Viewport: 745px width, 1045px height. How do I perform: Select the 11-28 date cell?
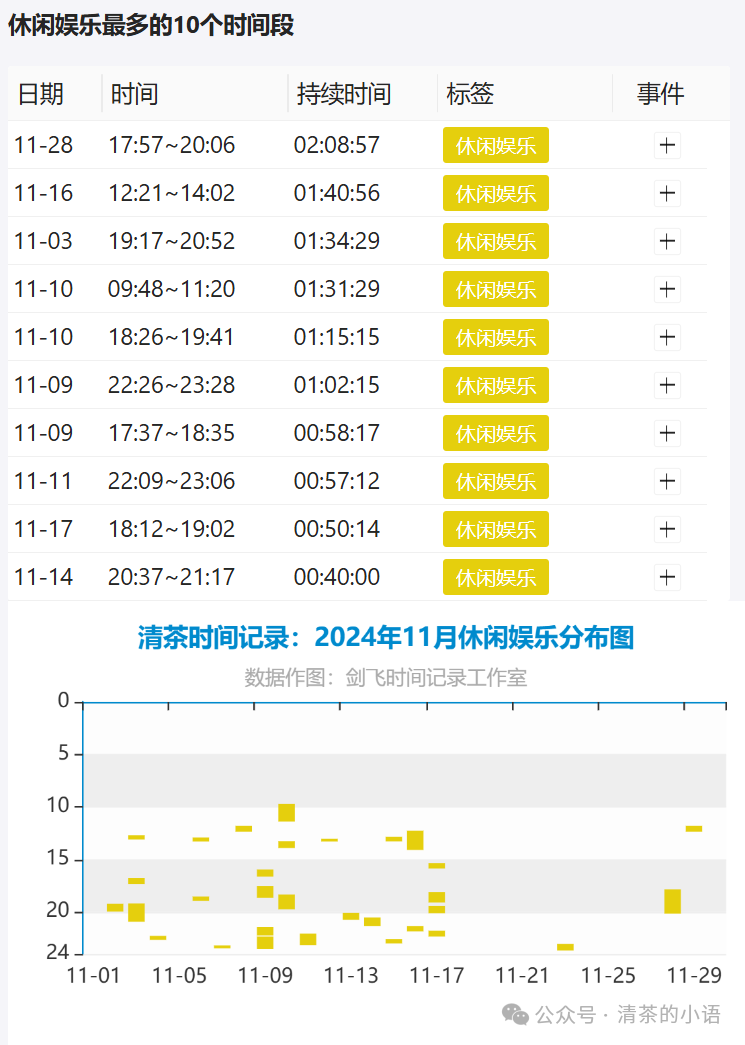[x=43, y=145]
